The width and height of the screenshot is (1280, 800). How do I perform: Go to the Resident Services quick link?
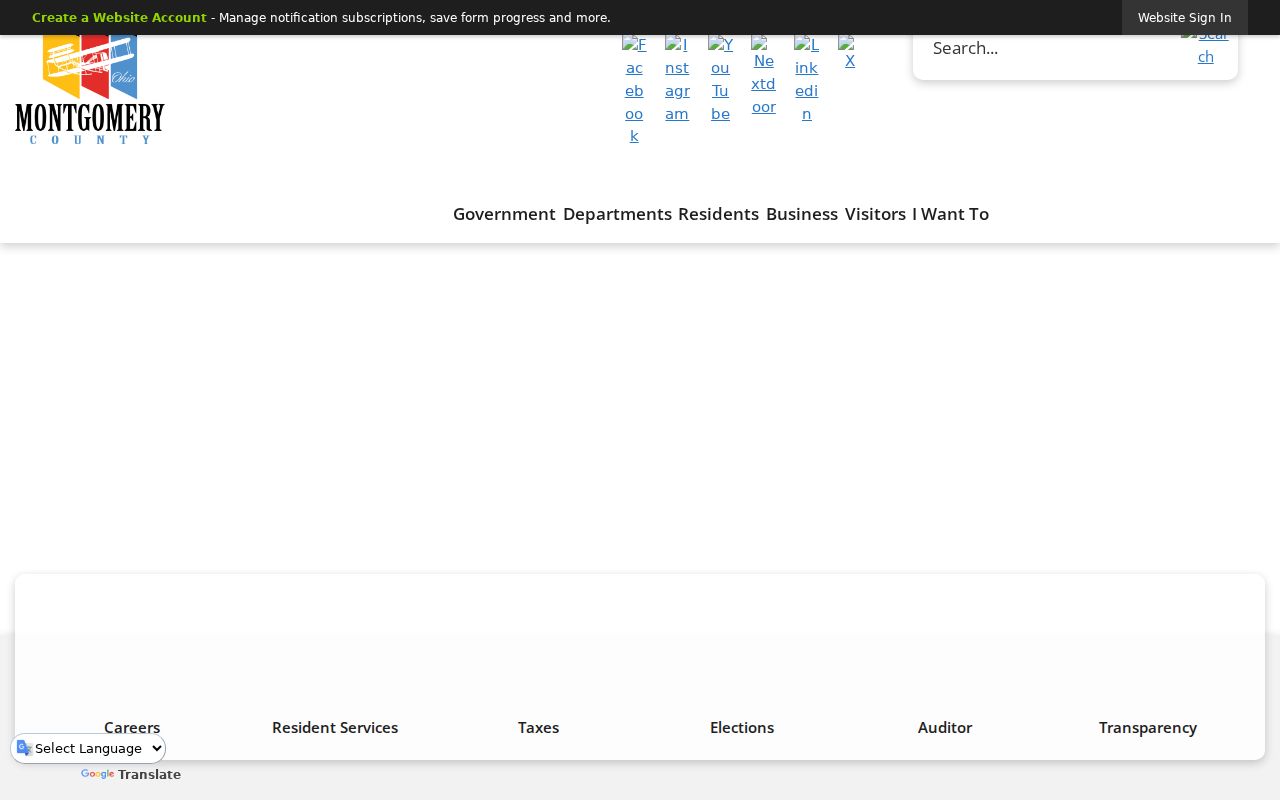[x=335, y=727]
